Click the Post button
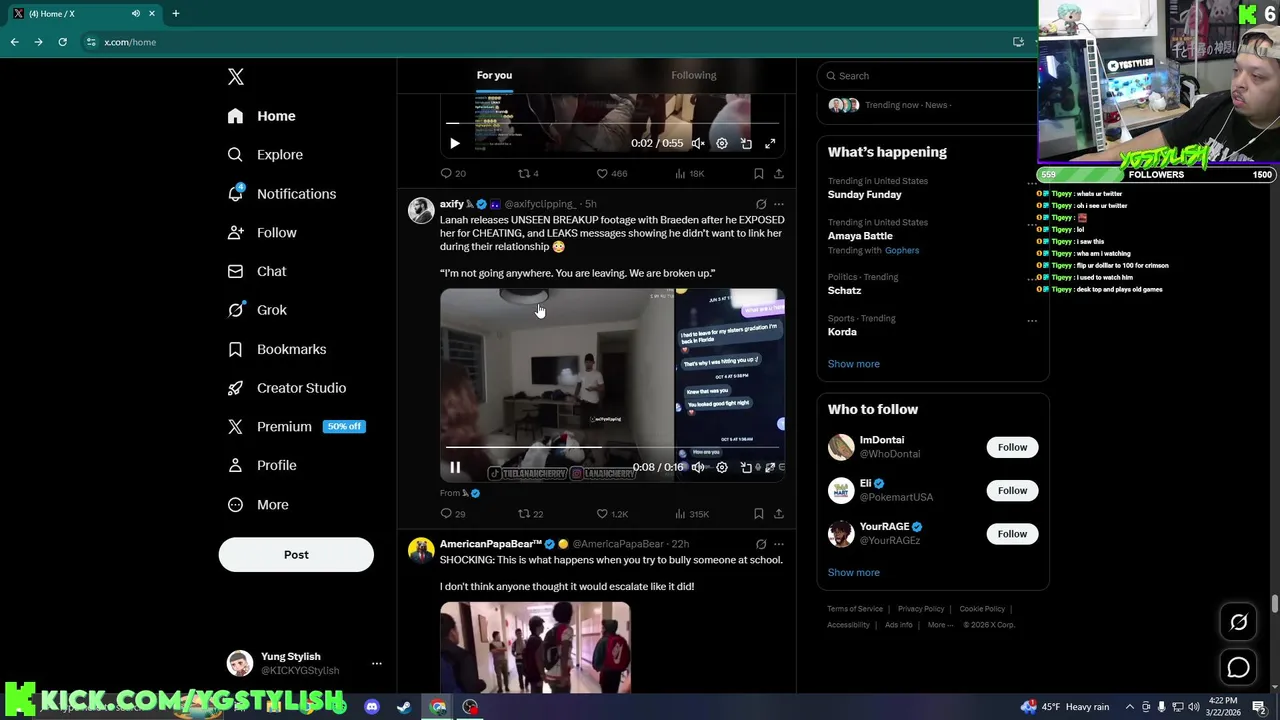 (296, 555)
